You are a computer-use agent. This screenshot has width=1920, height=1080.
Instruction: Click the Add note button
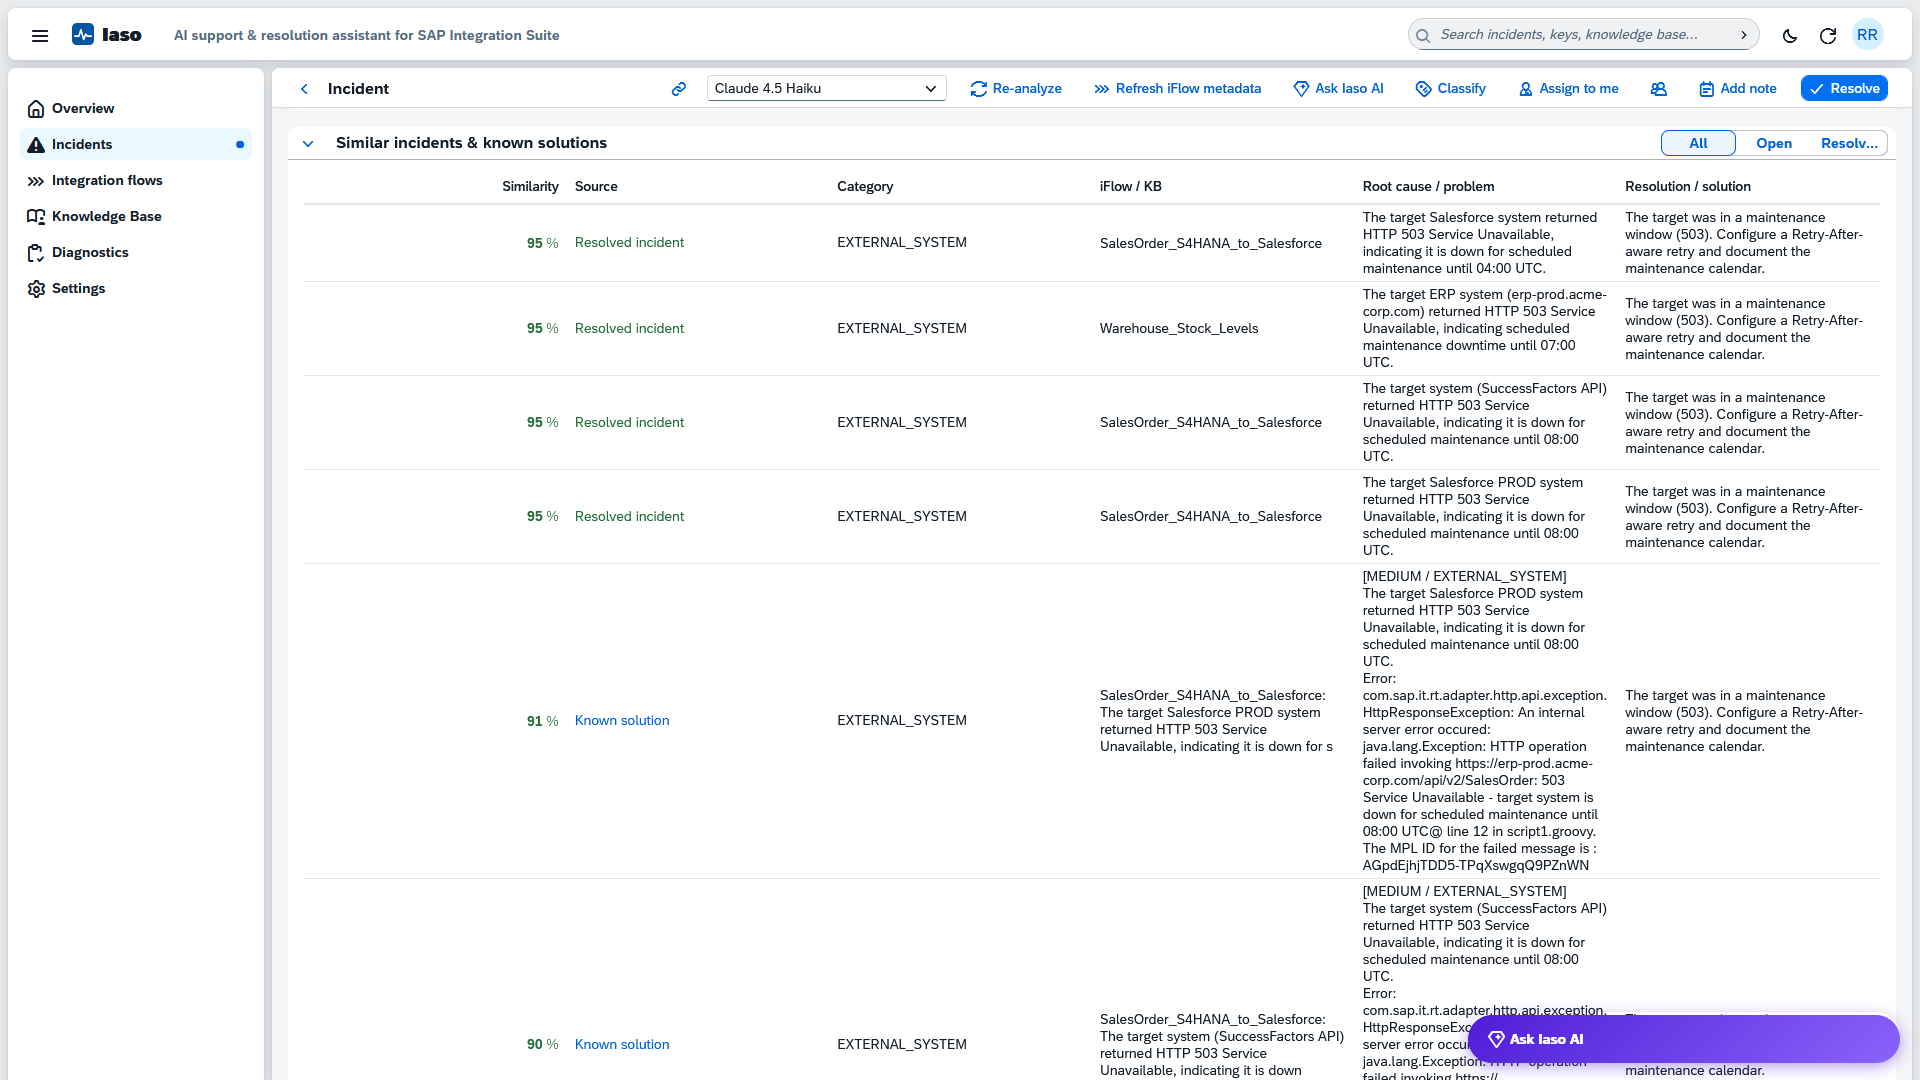point(1738,89)
